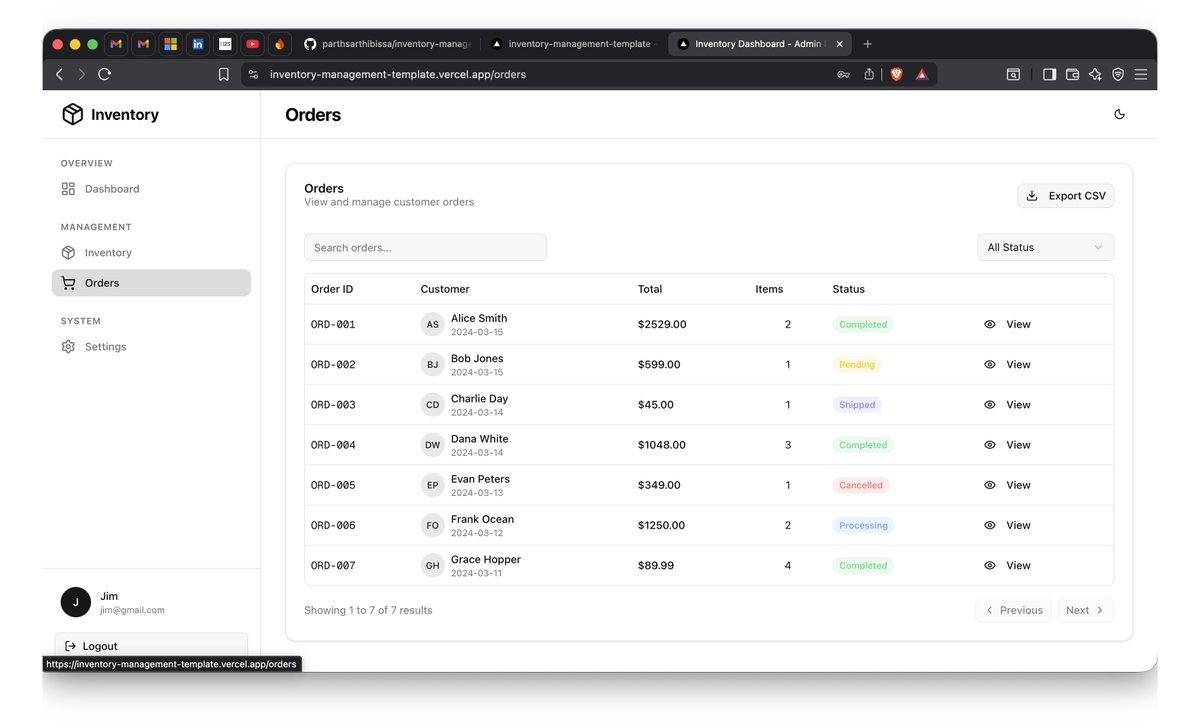Image resolution: width=1200 pixels, height=728 pixels.
Task: Click the DW avatar for Dana White
Action: tap(432, 445)
